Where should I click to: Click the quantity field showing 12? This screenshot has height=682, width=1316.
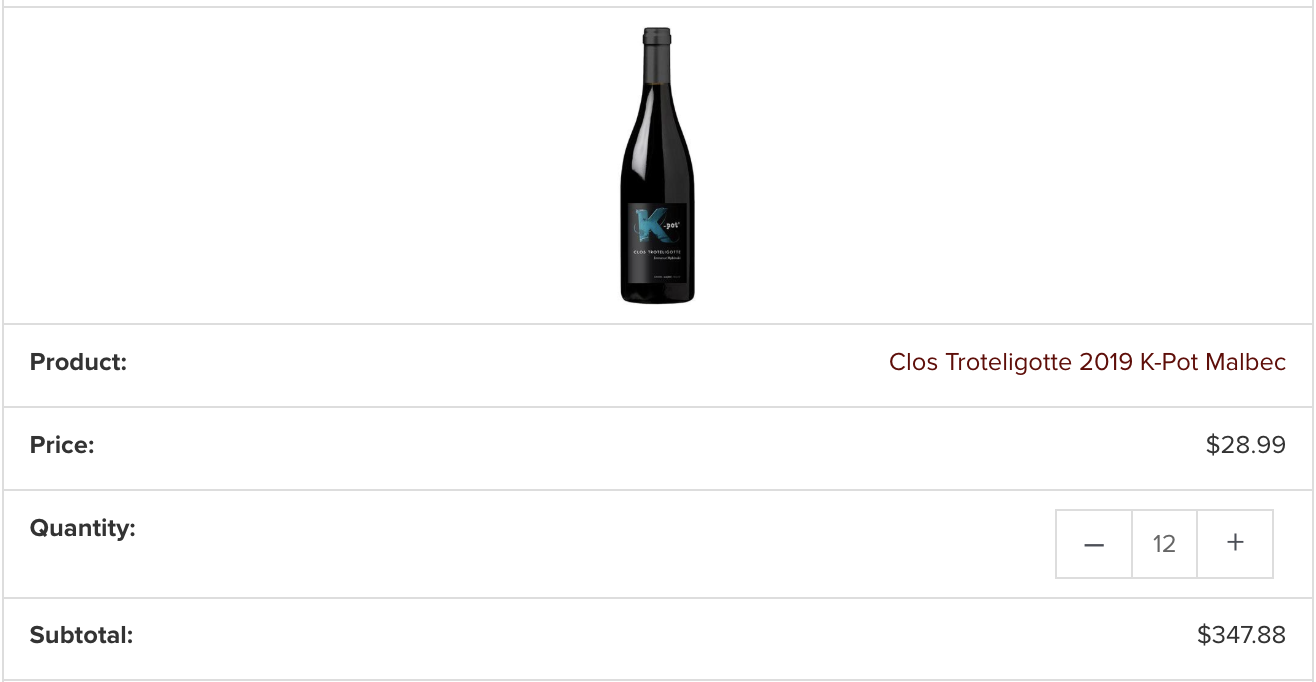(x=1164, y=544)
